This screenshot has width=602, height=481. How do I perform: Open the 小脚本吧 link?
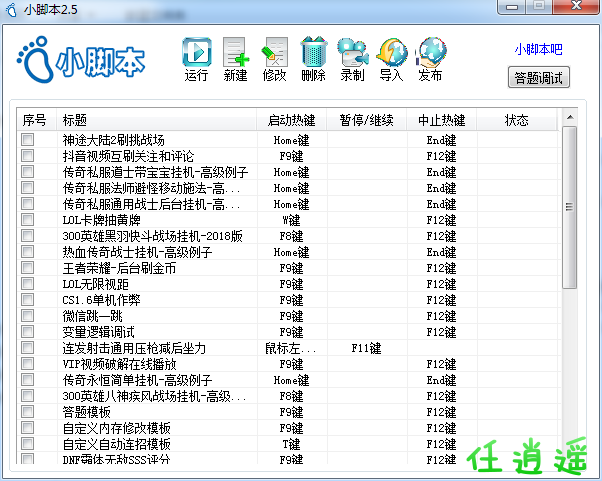tap(538, 50)
